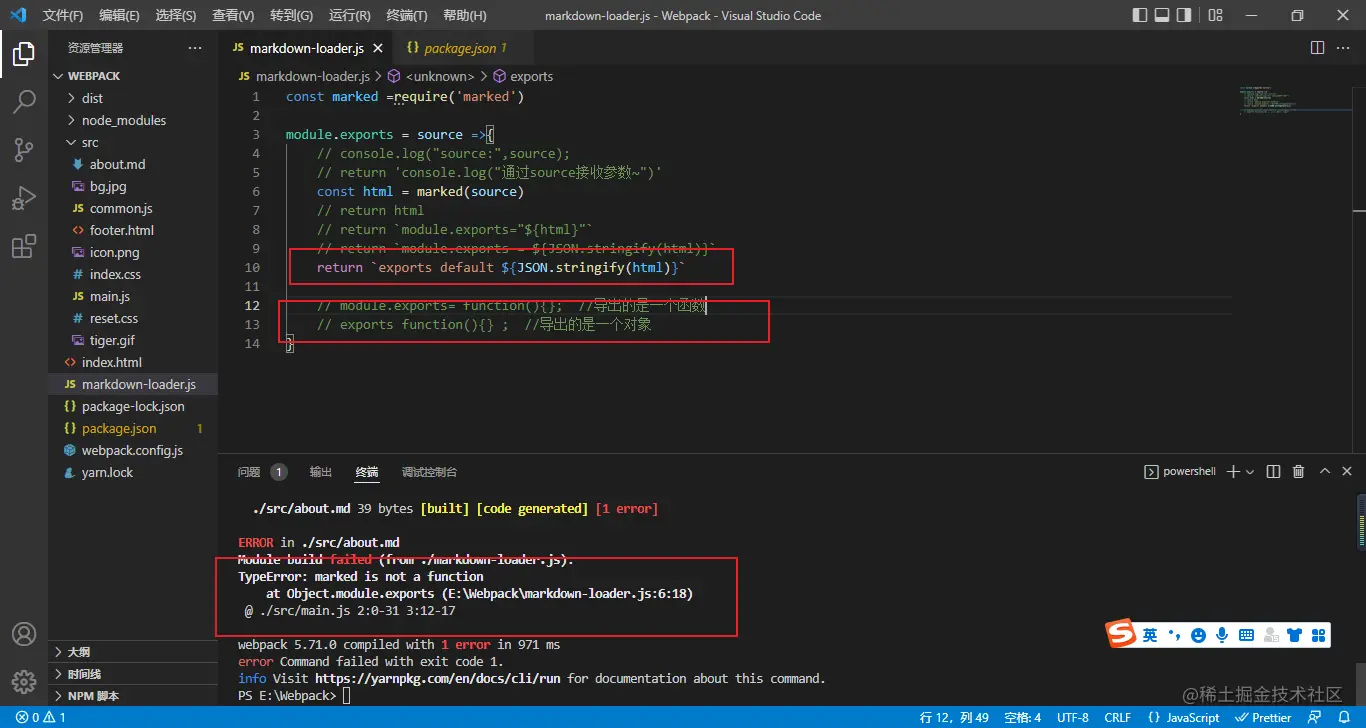This screenshot has width=1366, height=728.
Task: Toggle bottom panel visibility
Action: coord(1162,15)
